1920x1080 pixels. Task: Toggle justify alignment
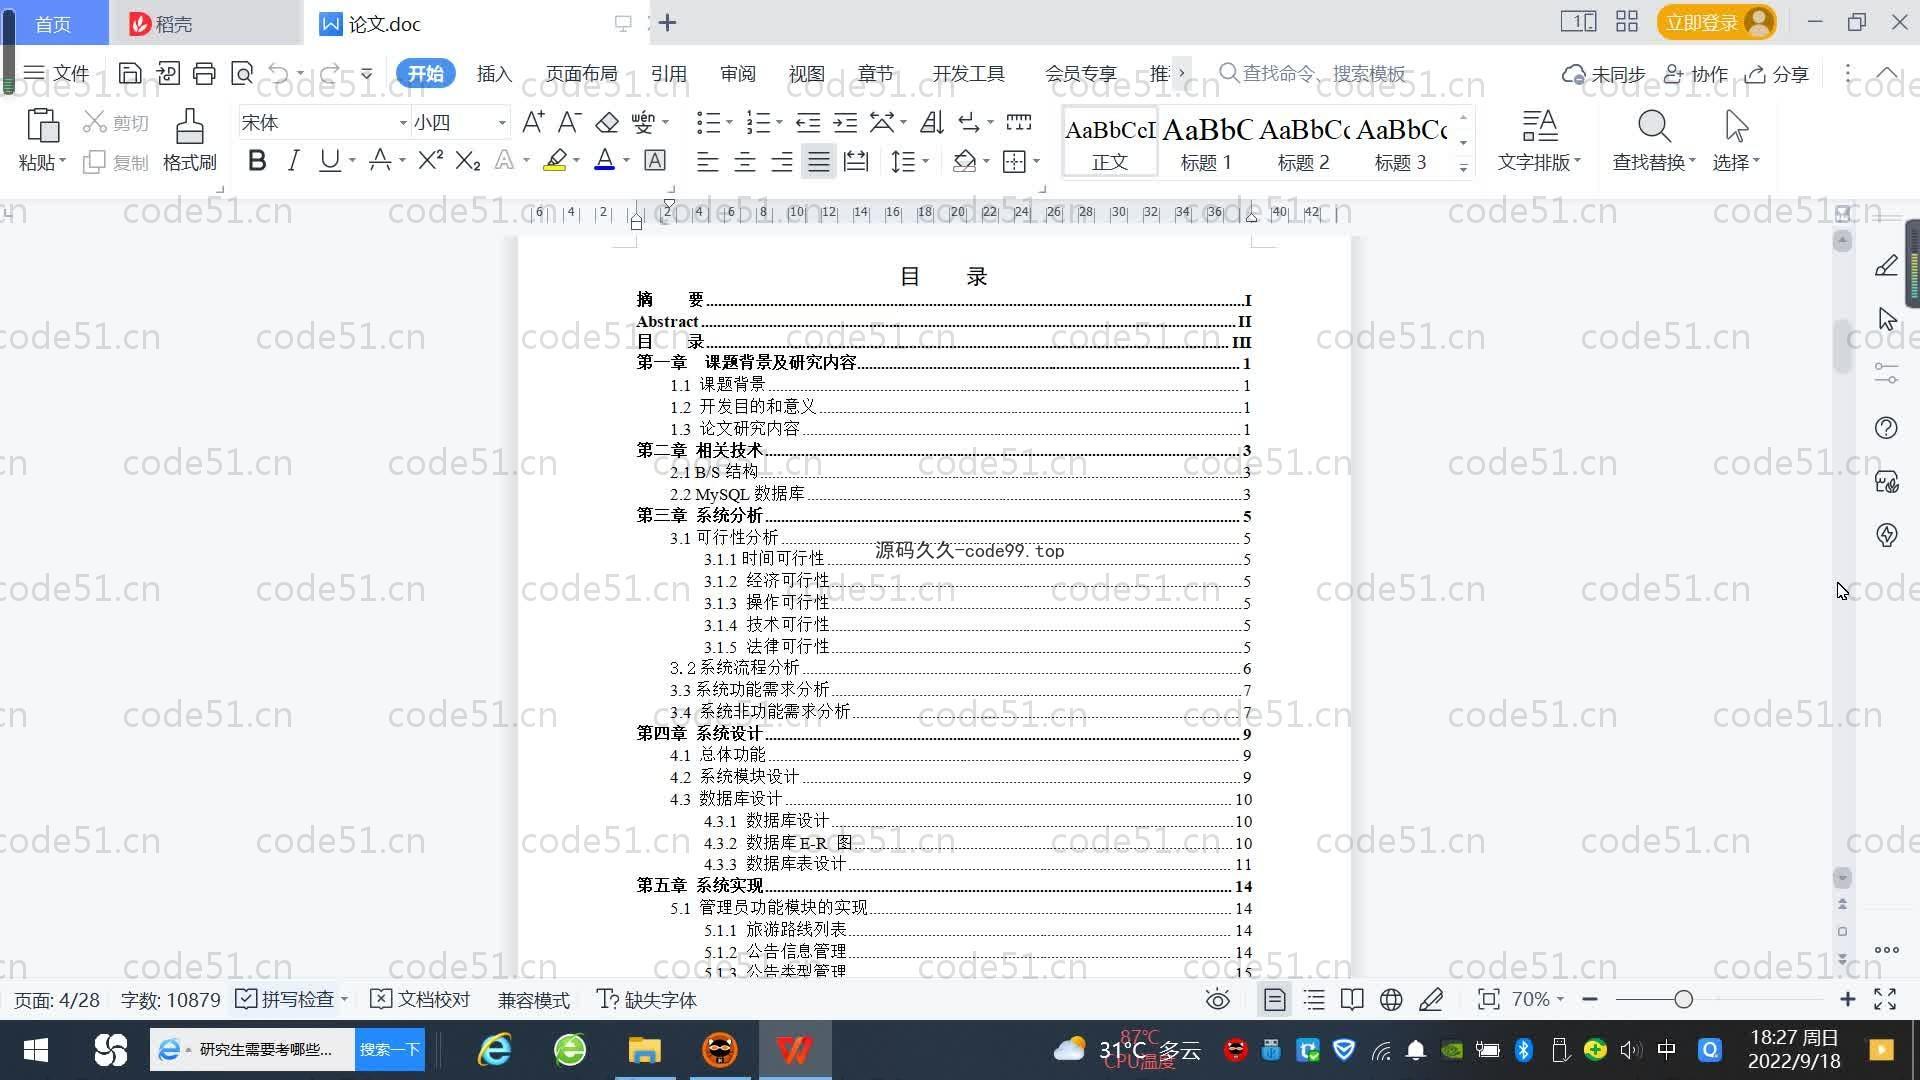tap(819, 161)
